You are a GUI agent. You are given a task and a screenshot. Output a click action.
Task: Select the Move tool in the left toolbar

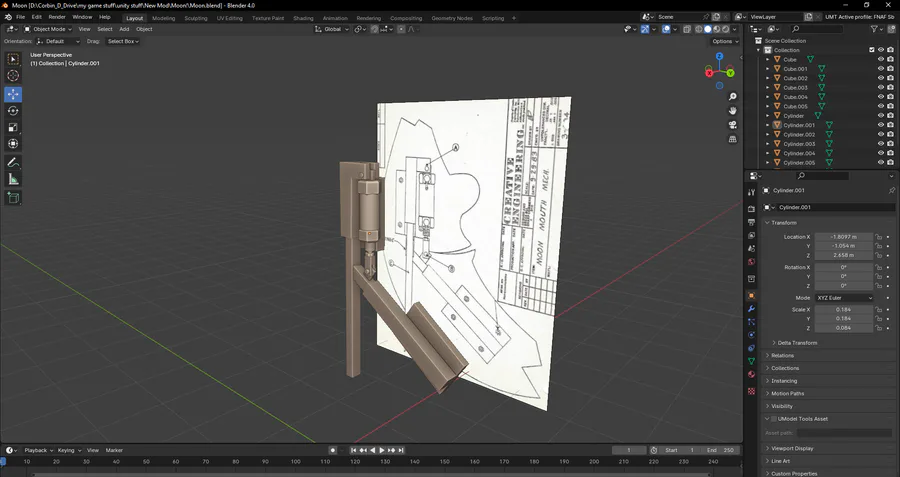pos(13,93)
